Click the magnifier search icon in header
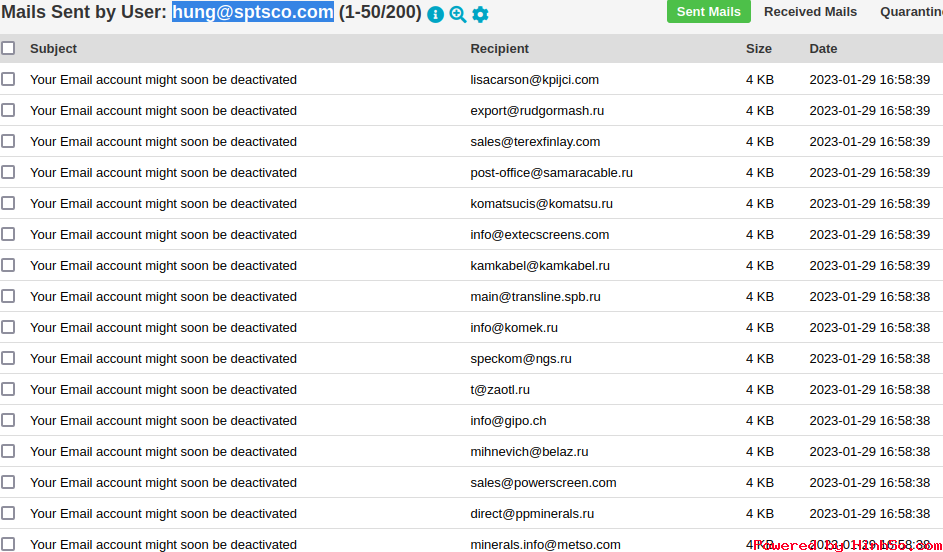The image size is (943, 552). (x=458, y=14)
